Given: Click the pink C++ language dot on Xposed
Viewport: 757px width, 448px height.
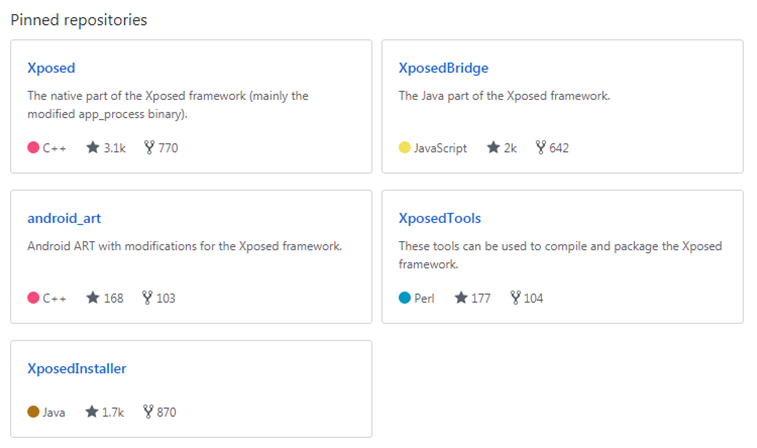Looking at the screenshot, I should (x=33, y=148).
